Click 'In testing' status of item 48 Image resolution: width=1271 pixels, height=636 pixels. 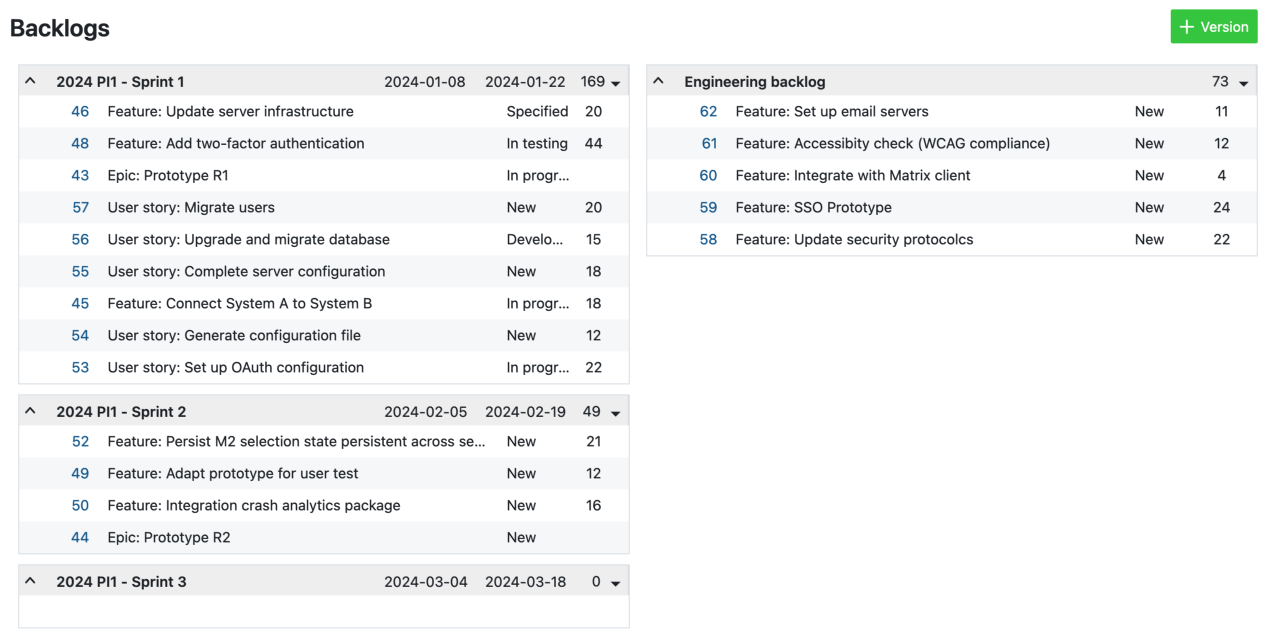[537, 143]
